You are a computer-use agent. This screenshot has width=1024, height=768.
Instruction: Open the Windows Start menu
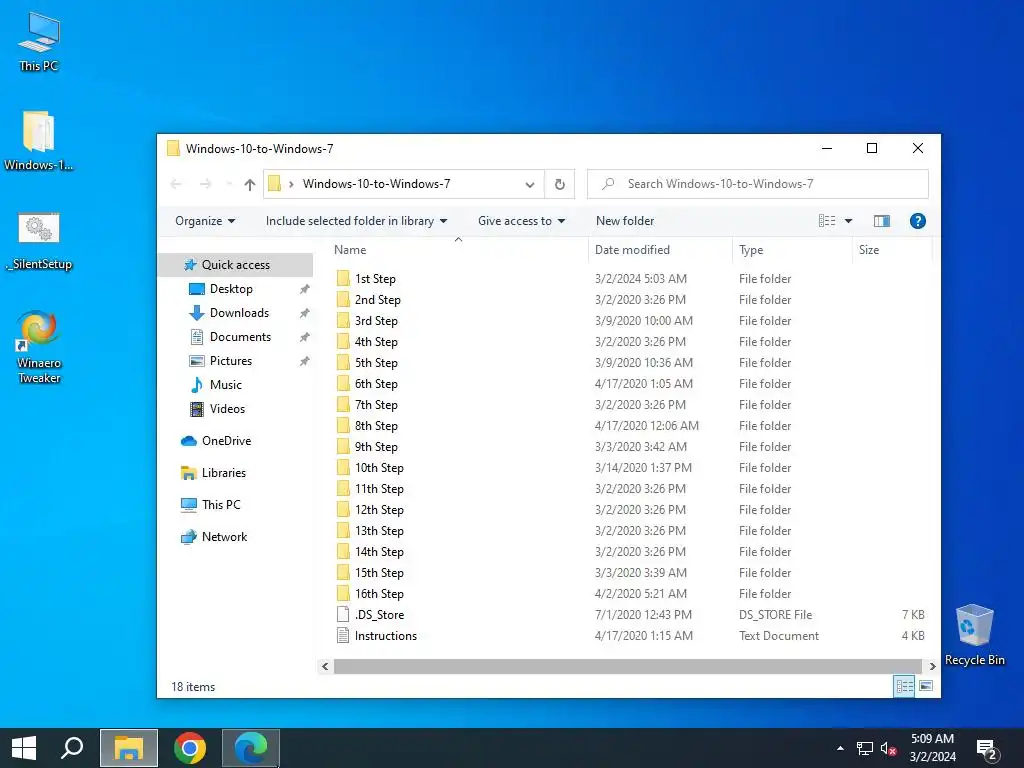point(24,748)
